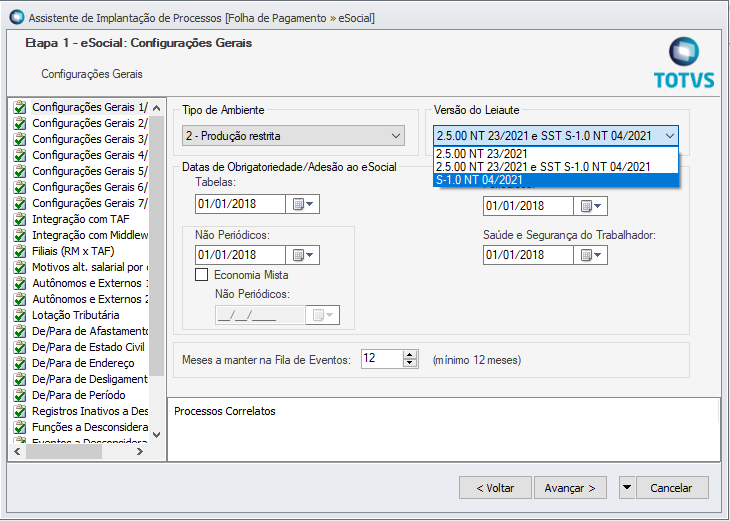Screen dimensions: 730x521
Task: Click the Avançar button
Action: tap(570, 488)
